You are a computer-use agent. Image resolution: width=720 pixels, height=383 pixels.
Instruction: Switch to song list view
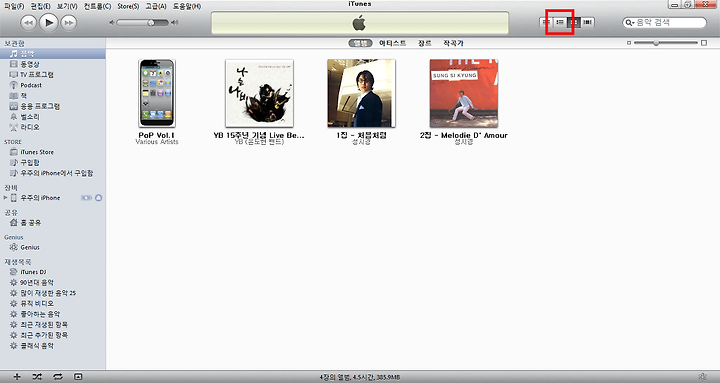[x=546, y=22]
